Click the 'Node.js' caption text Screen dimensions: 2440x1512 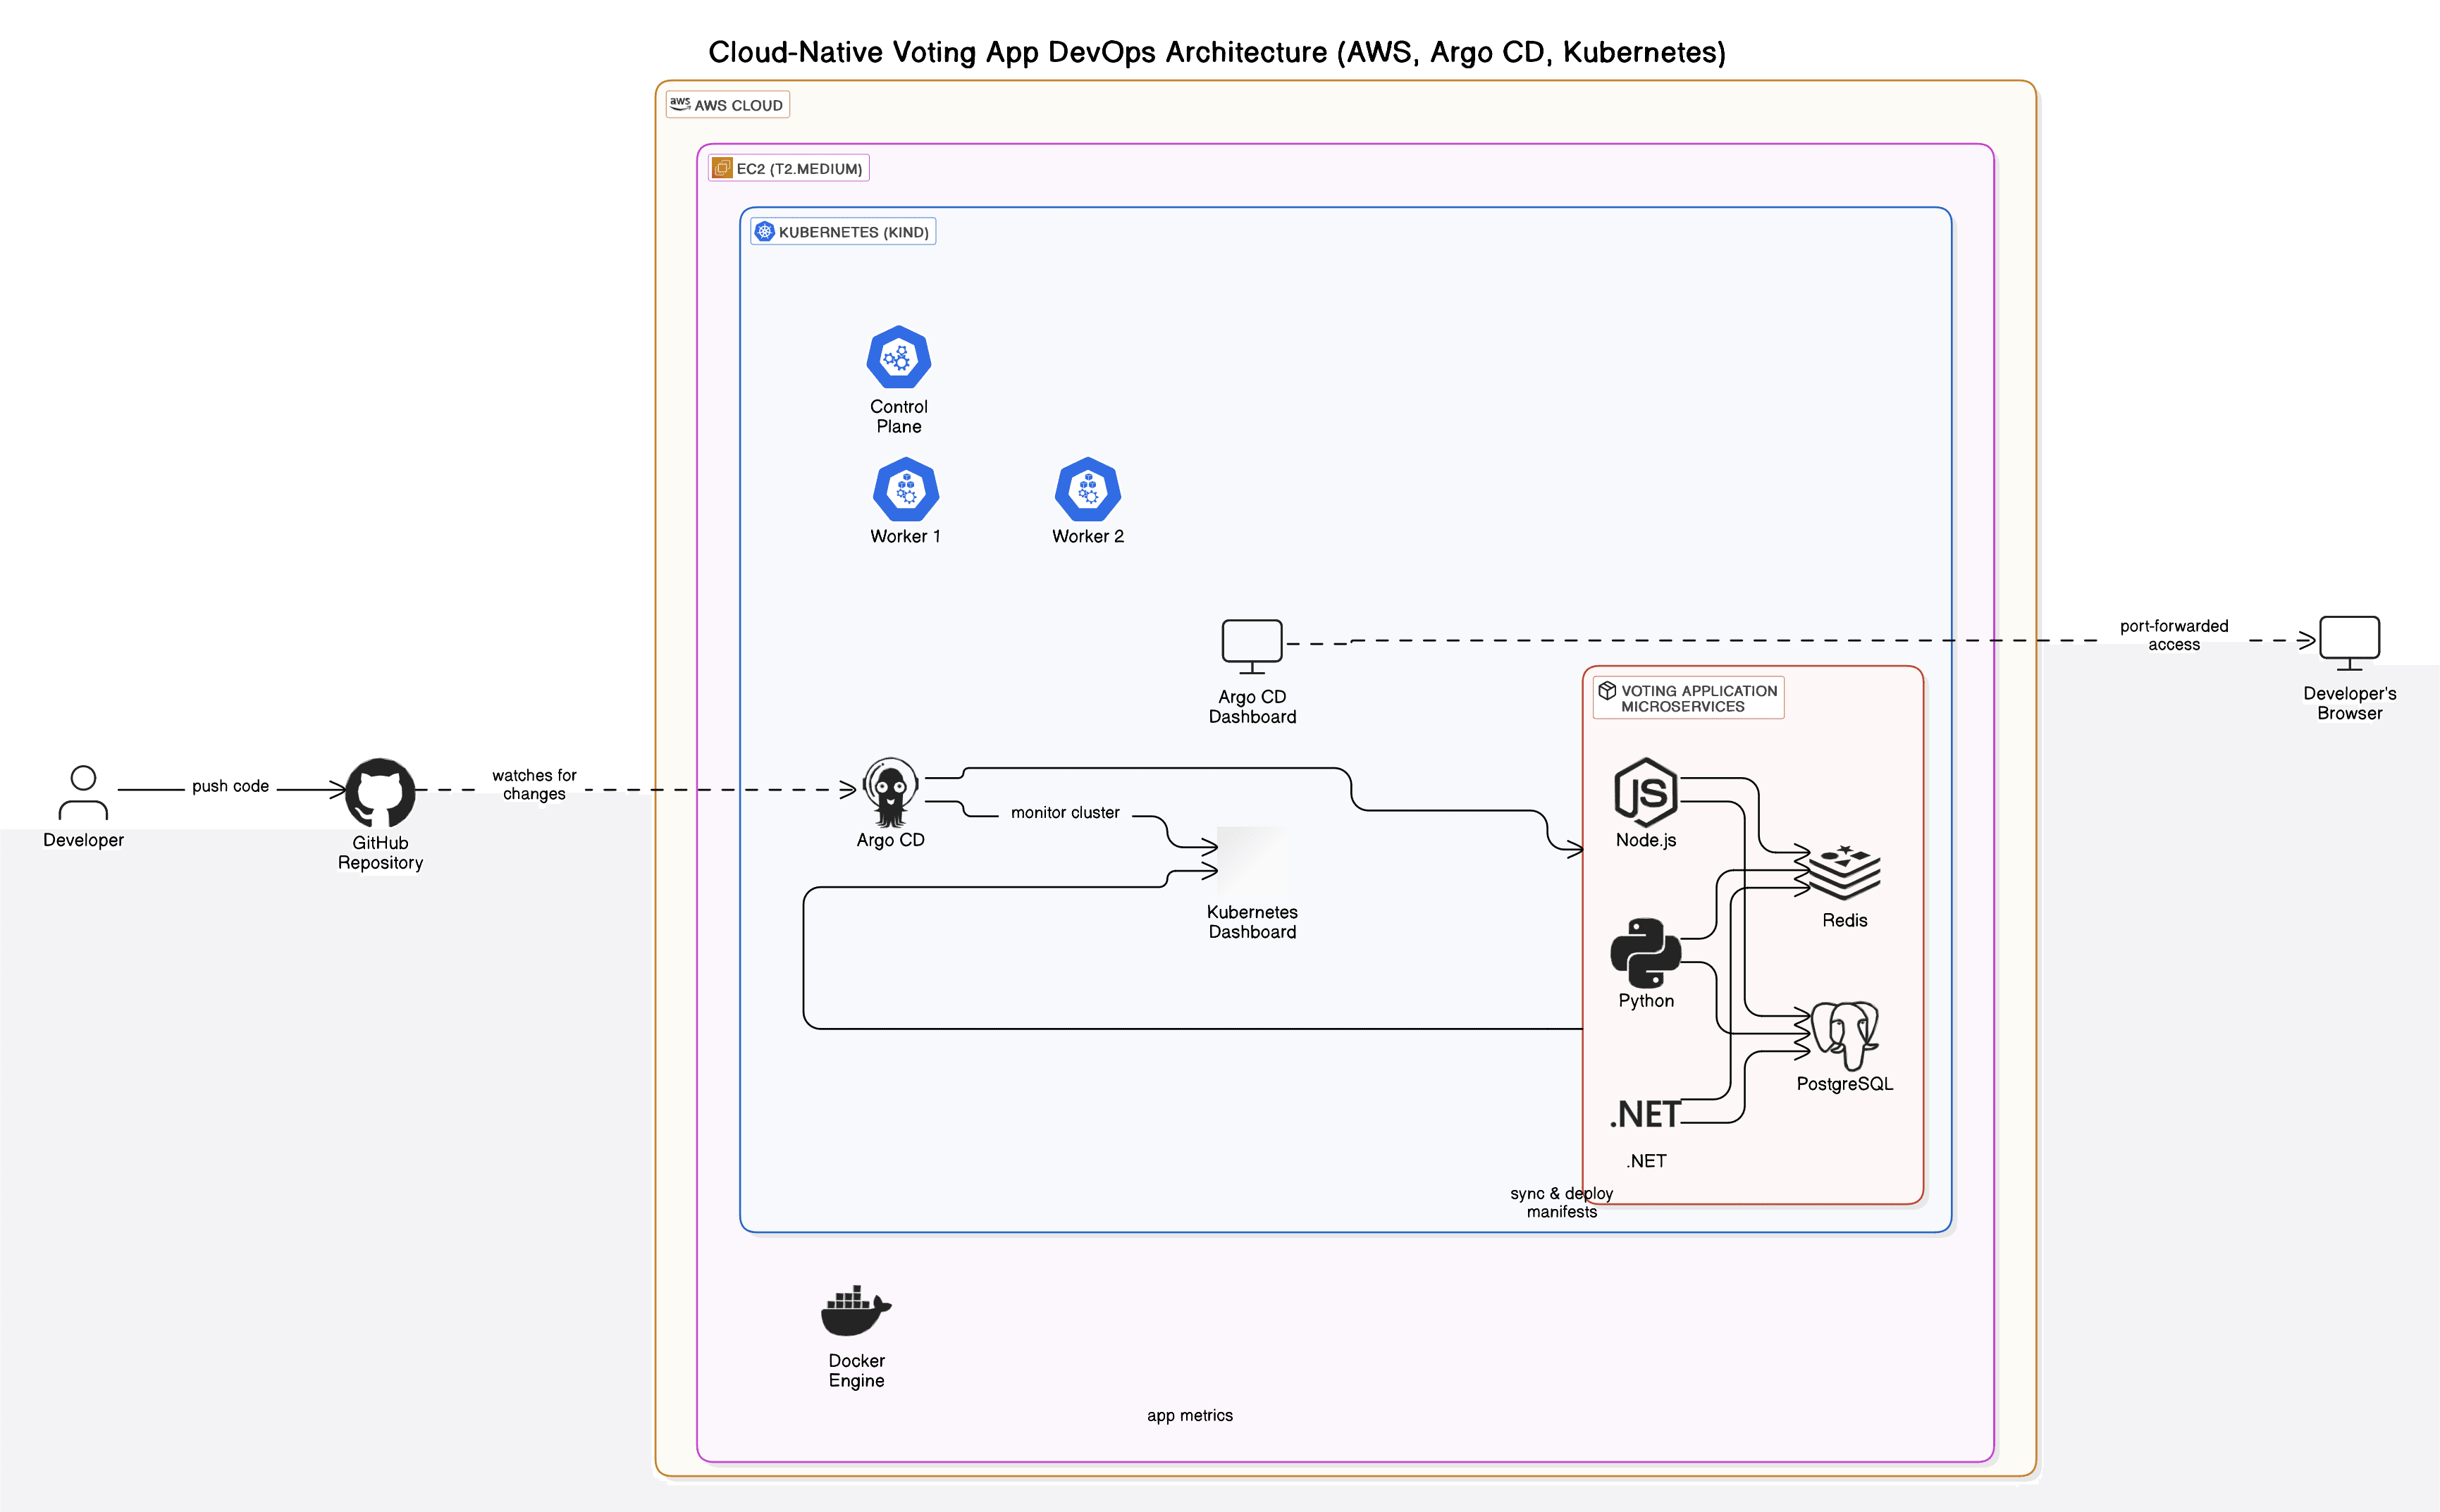(1645, 840)
